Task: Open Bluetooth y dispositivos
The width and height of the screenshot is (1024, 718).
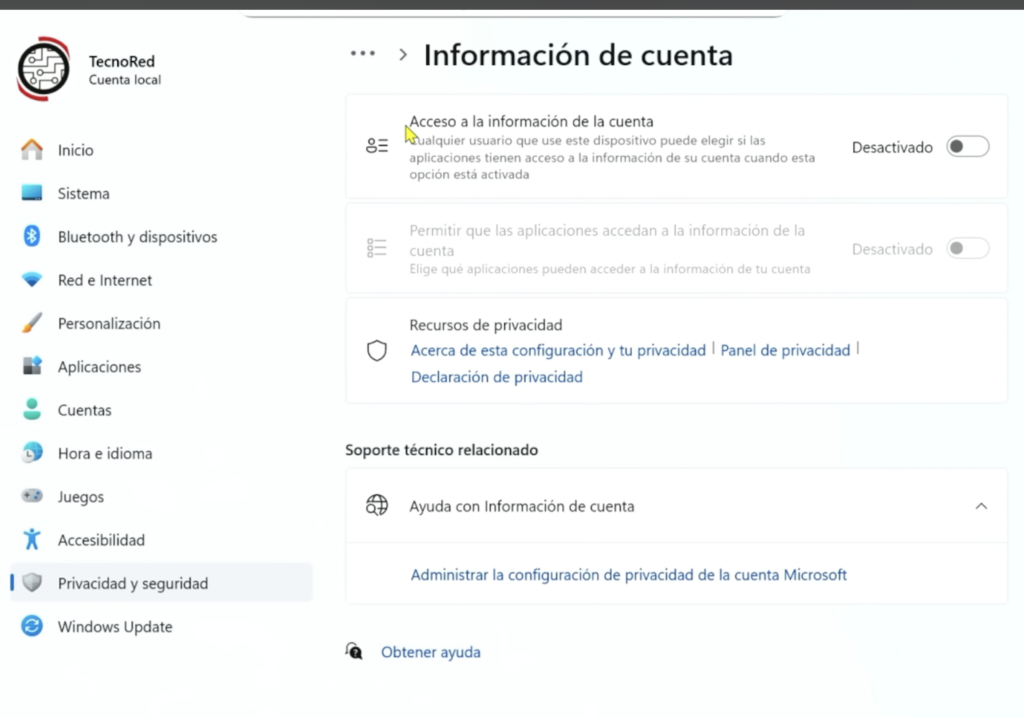Action: [161, 237]
